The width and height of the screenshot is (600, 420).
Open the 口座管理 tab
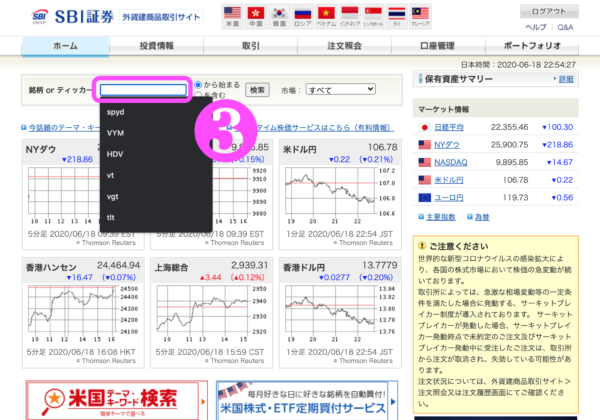438,46
